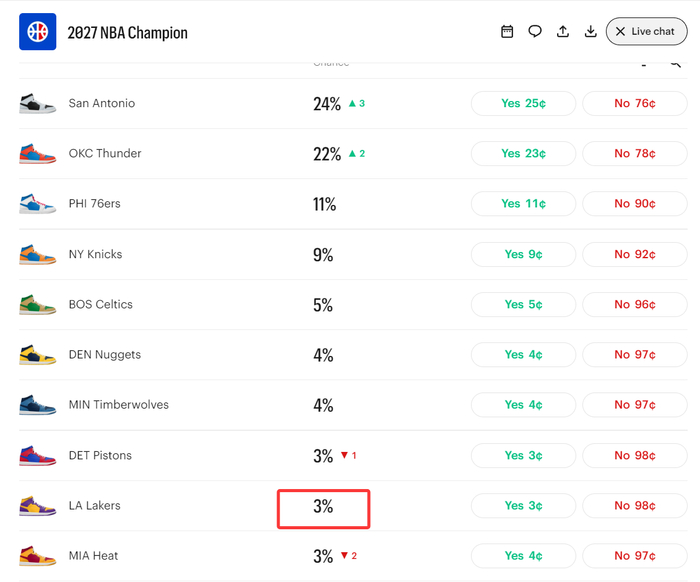The height and width of the screenshot is (582, 700).
Task: Click the NBA basketball logo icon
Action: 38,32
